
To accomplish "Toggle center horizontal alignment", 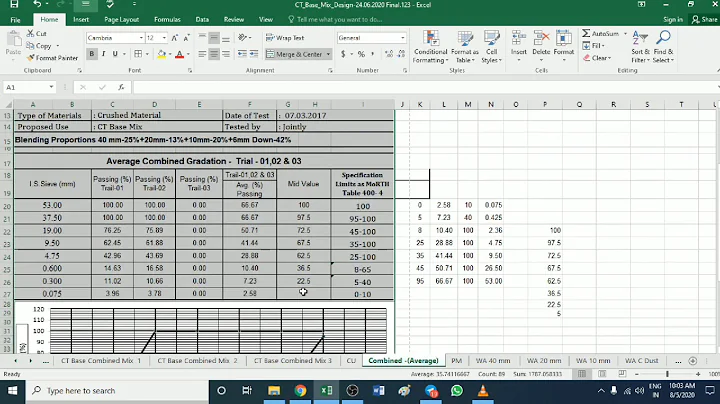I will click(x=214, y=54).
